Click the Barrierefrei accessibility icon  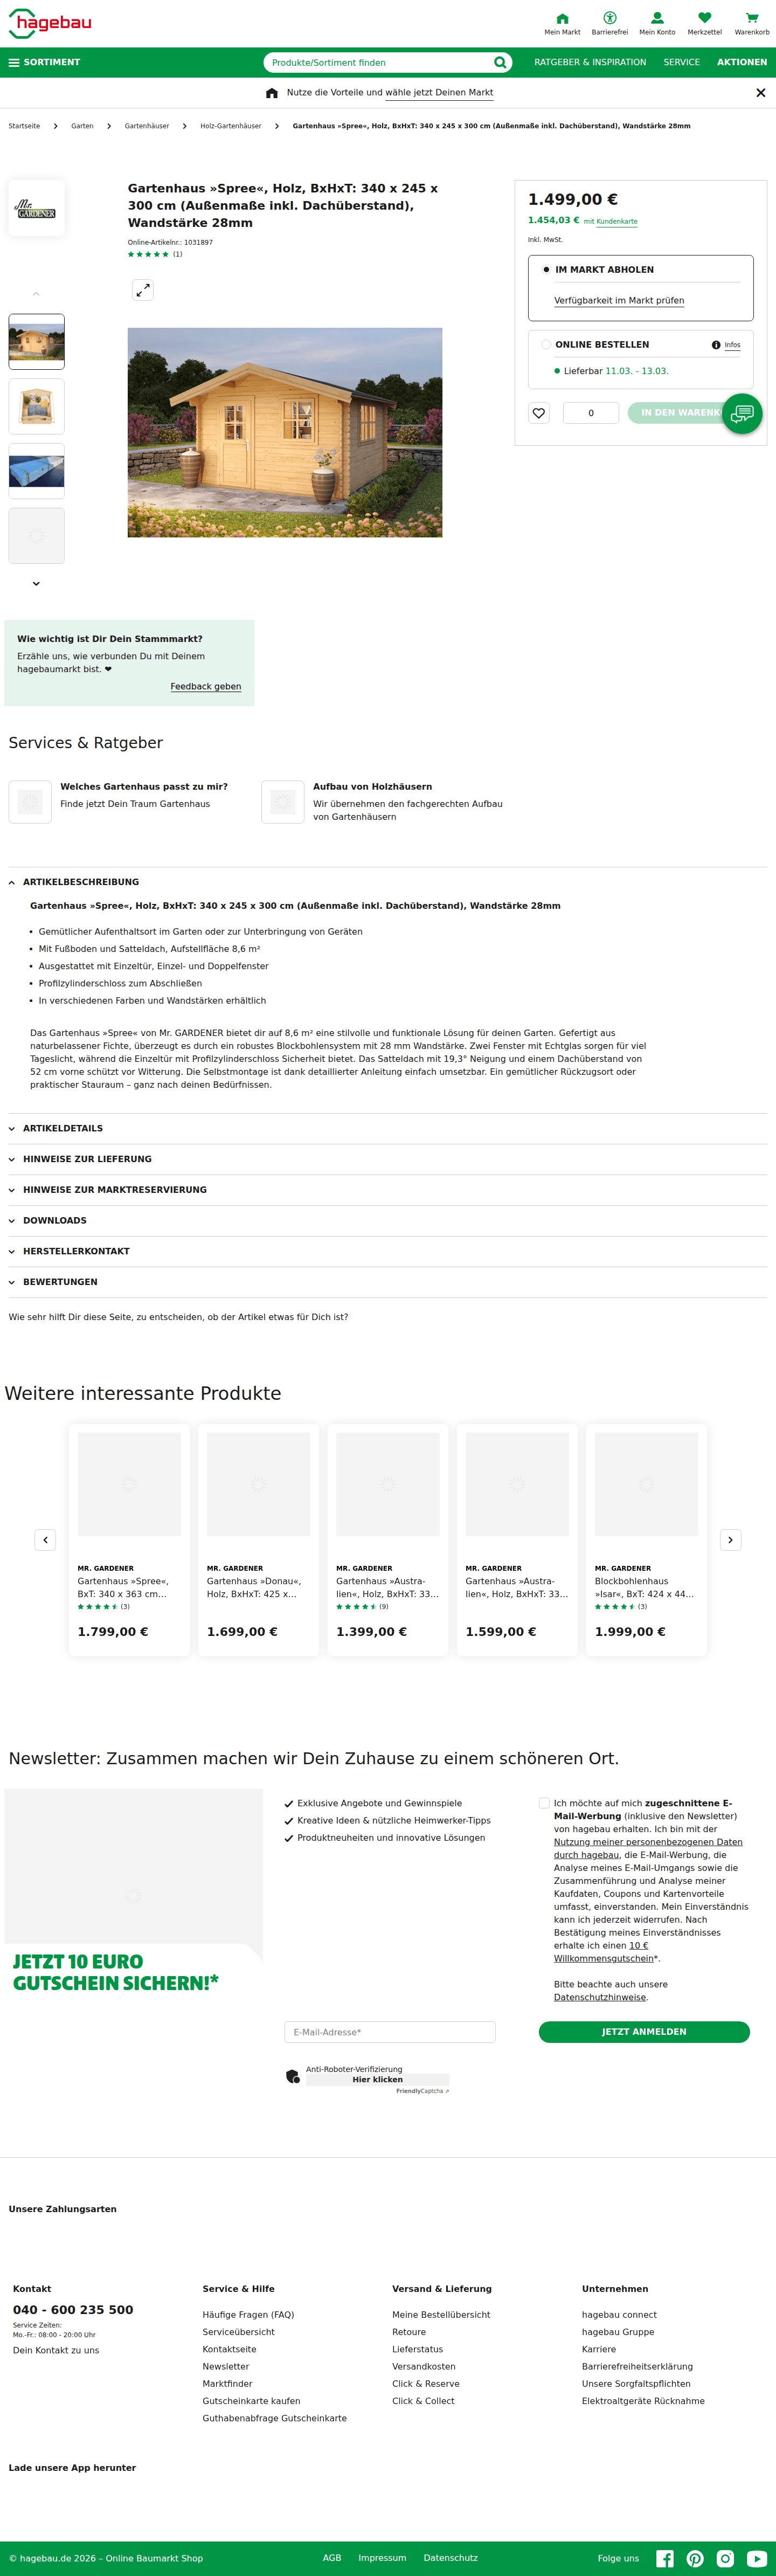609,18
